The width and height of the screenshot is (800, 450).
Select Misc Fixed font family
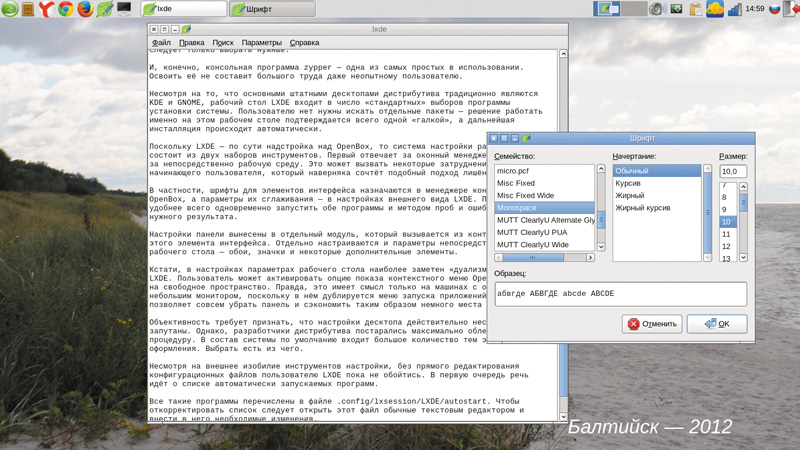(544, 183)
